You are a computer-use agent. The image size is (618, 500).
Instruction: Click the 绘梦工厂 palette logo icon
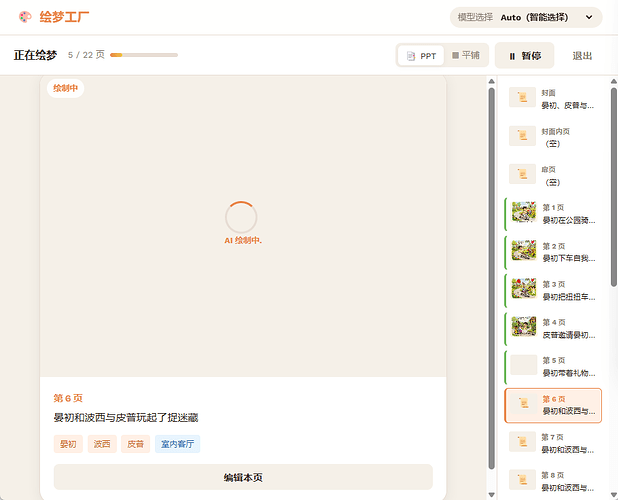coord(25,17)
